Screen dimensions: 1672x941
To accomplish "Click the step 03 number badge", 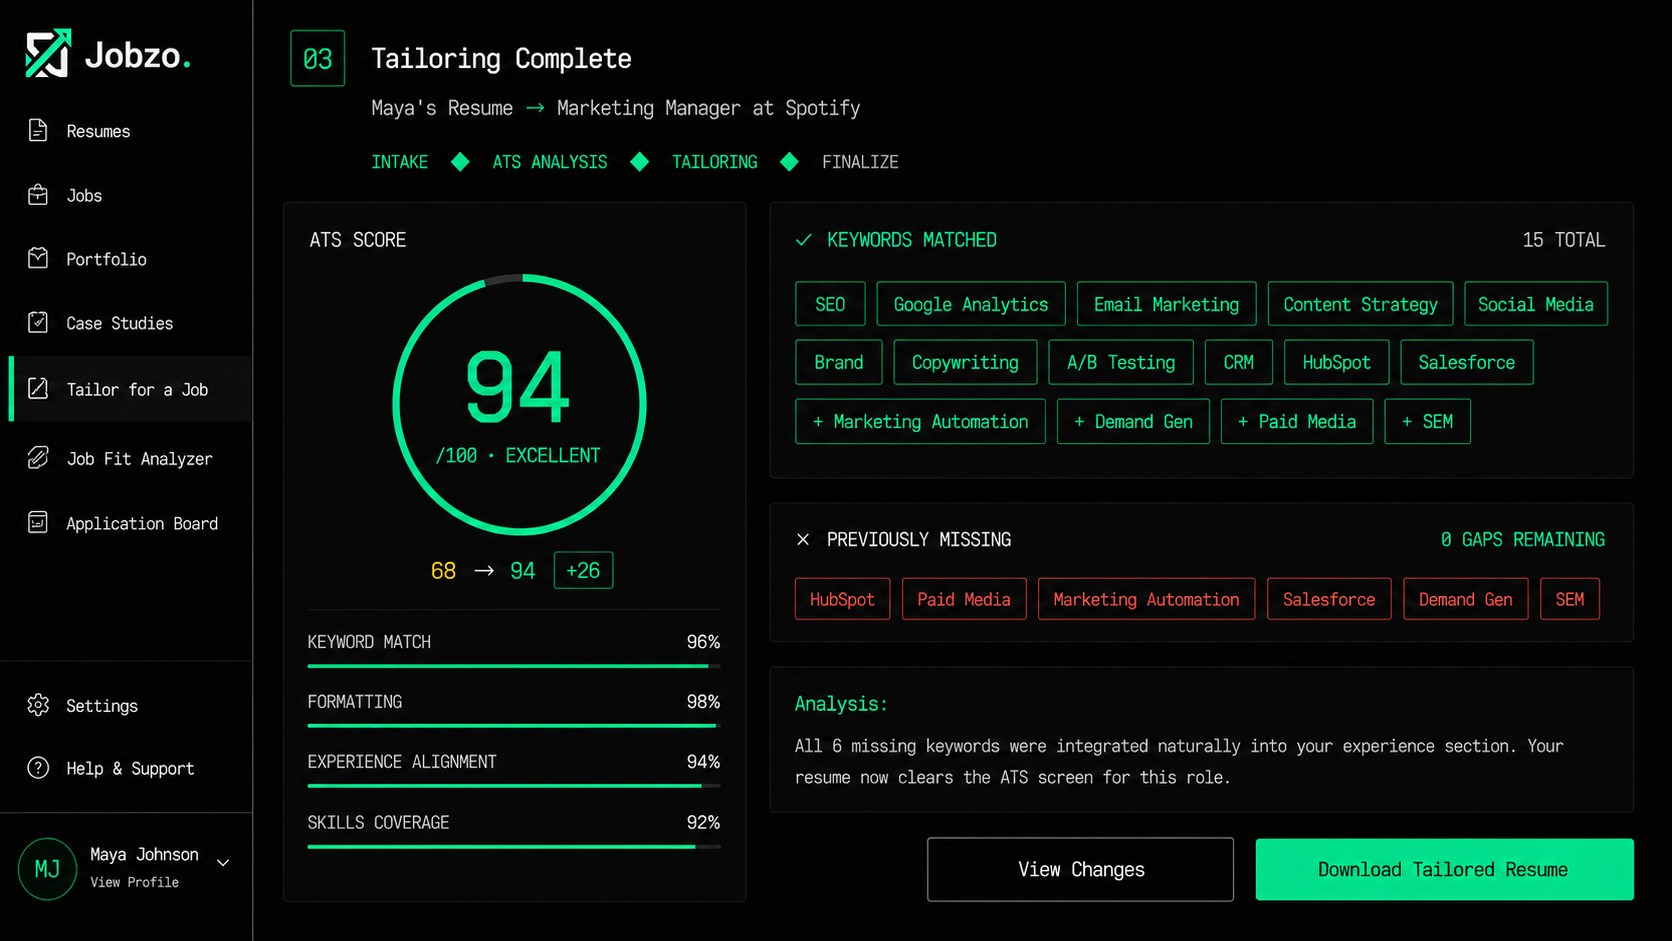I will coord(318,58).
